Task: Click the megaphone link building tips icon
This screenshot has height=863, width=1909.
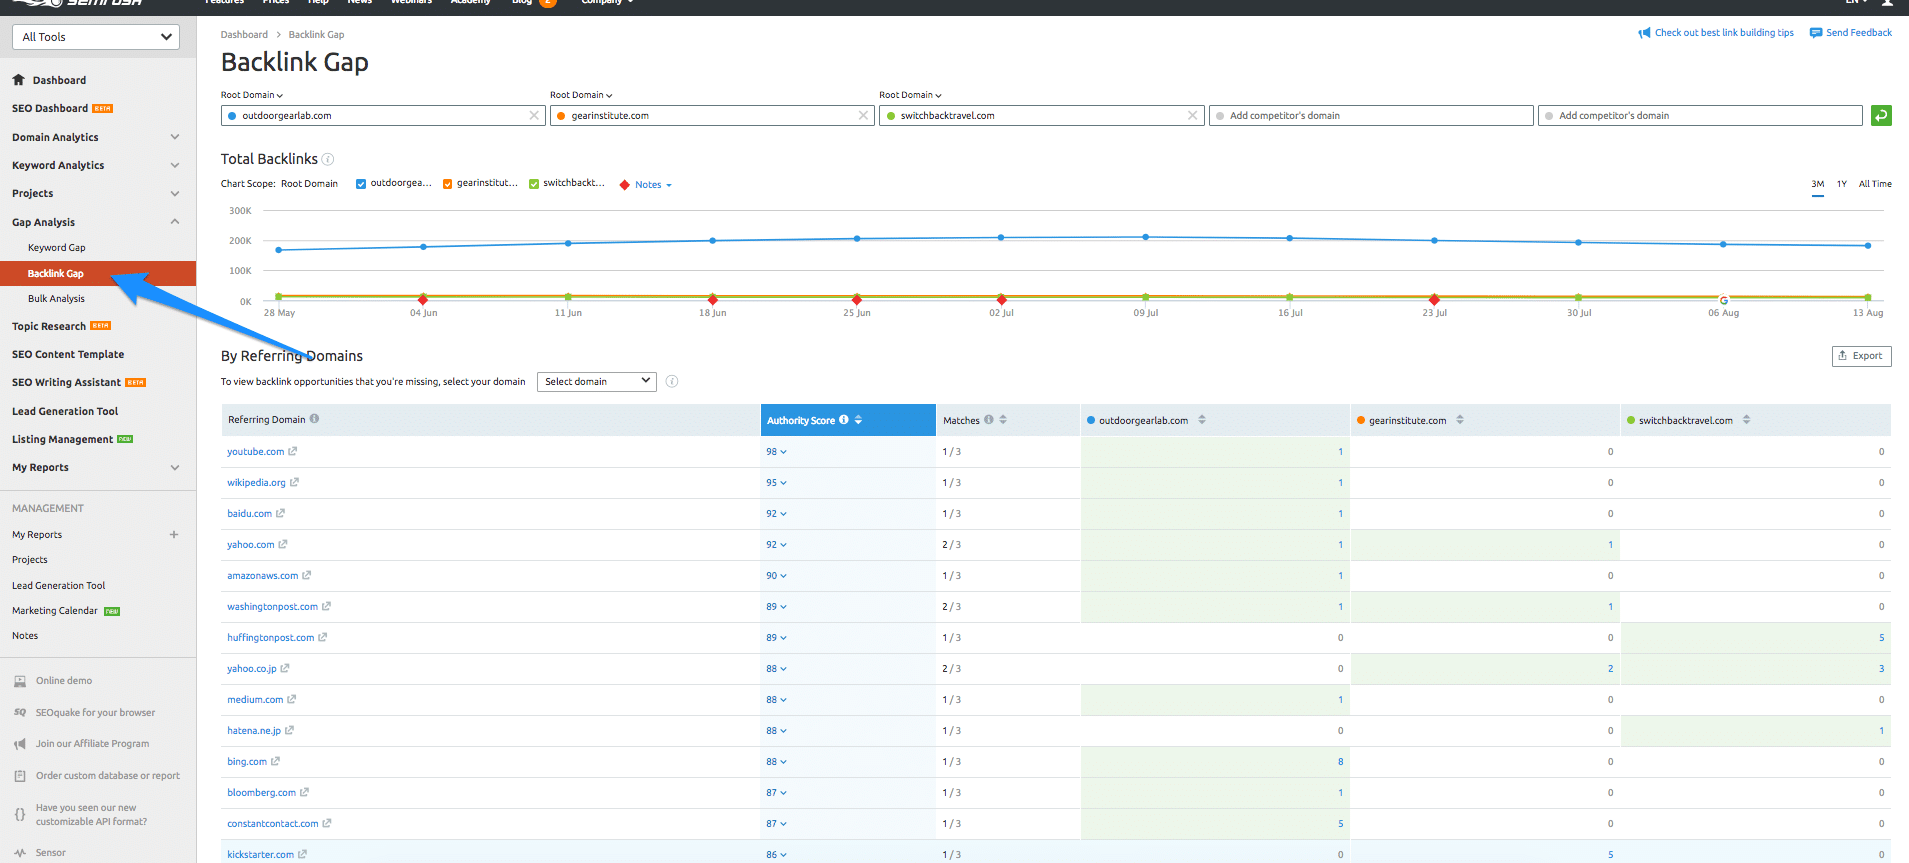Action: click(x=1644, y=33)
